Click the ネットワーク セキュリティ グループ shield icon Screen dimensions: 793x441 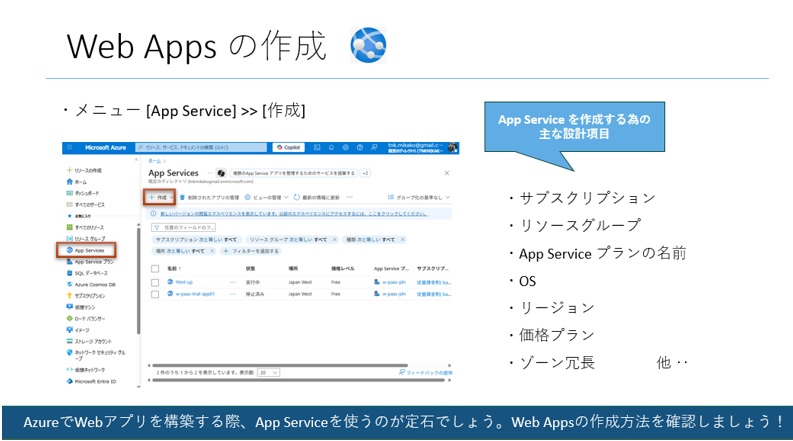click(x=70, y=352)
